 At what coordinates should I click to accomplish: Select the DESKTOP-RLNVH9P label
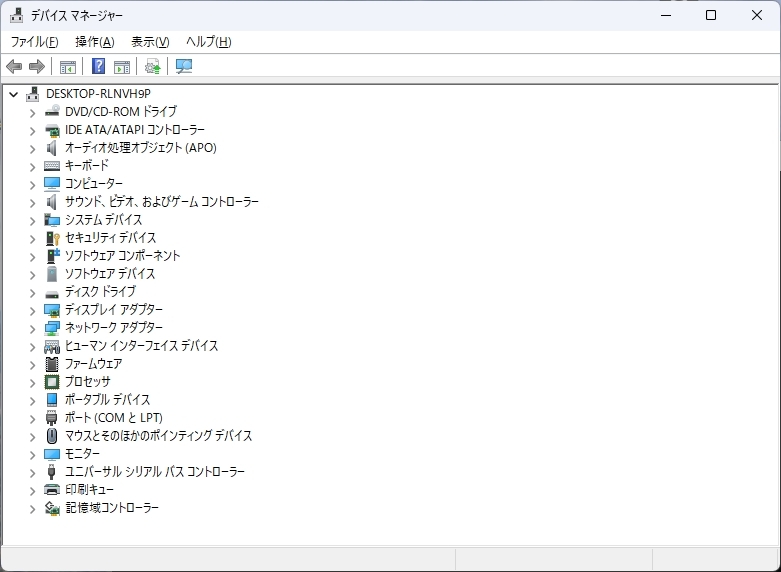click(x=99, y=94)
